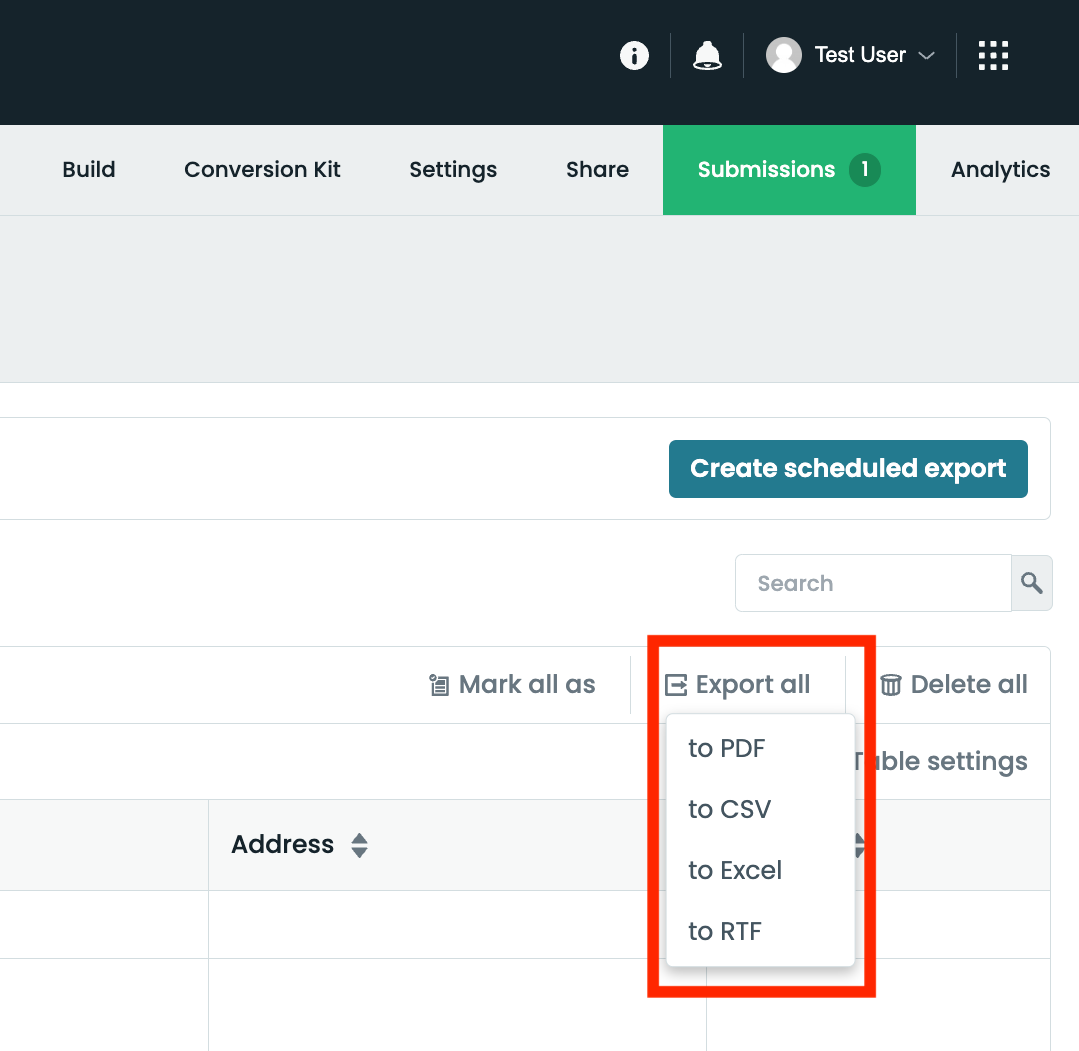Pick to Excel export option
Screen dimensions: 1079x1051
pos(735,870)
